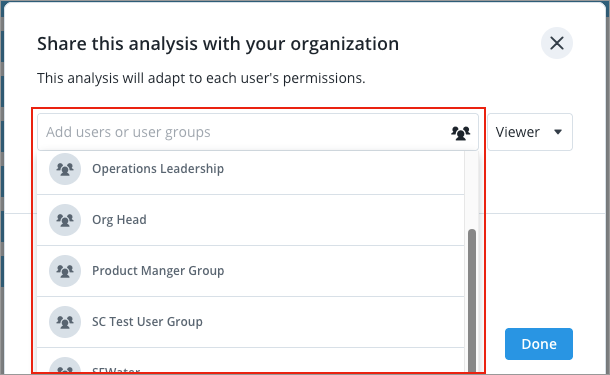Click the user groups icon in search field
This screenshot has height=375, width=610.
click(461, 133)
